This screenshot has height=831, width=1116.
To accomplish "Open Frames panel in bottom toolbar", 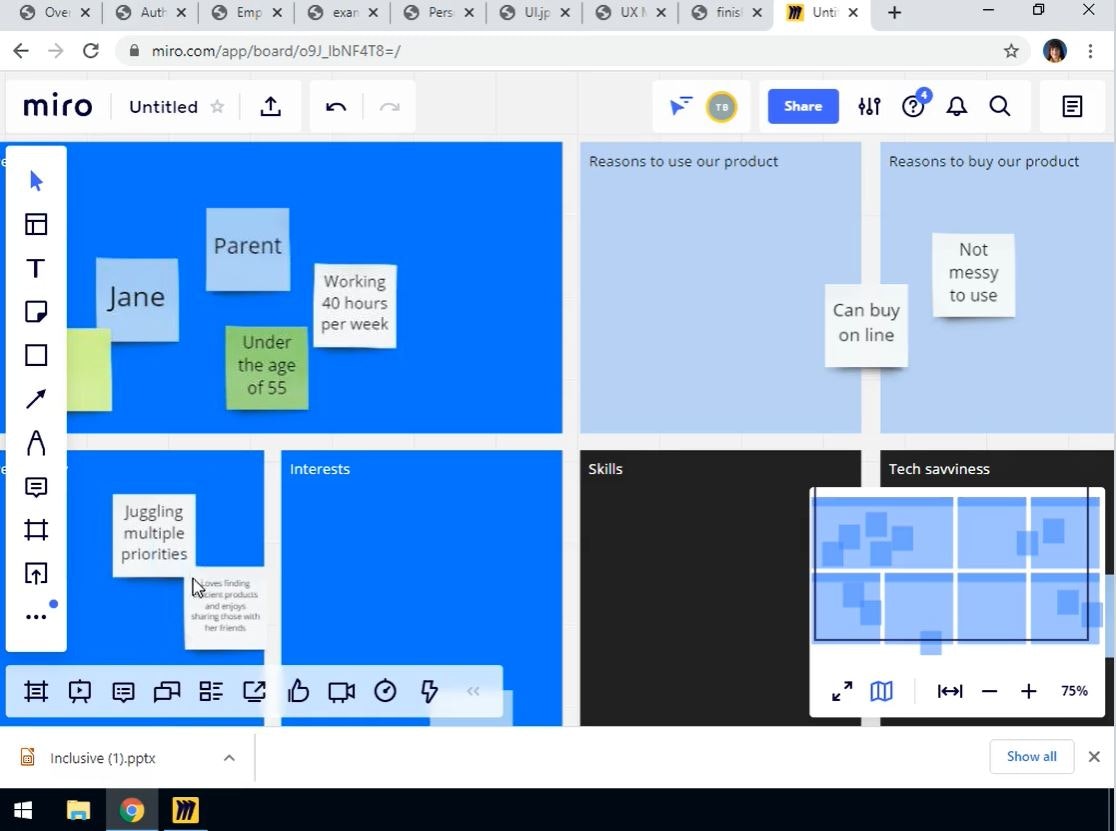I will point(36,691).
